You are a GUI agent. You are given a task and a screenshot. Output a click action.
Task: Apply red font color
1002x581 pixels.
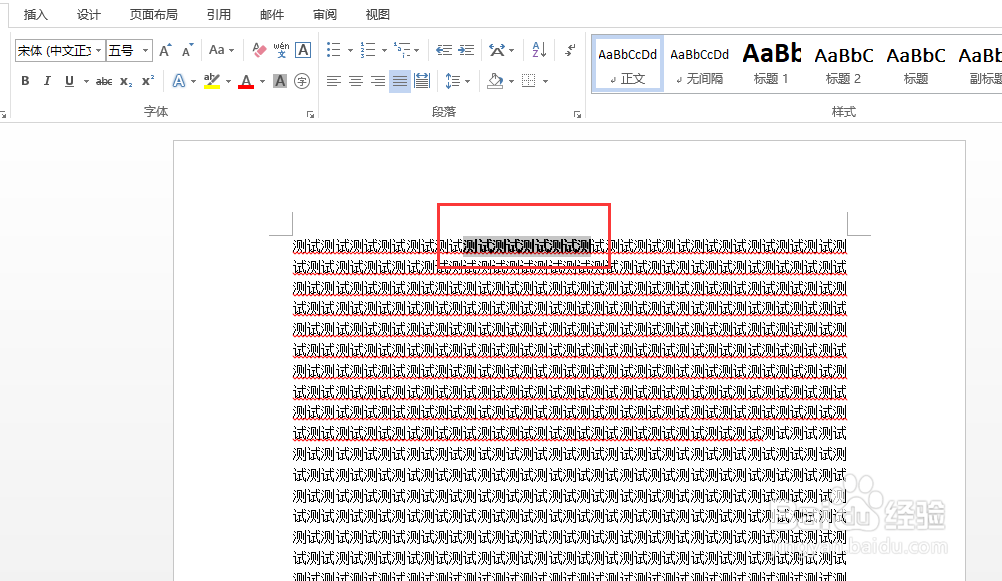tap(246, 81)
